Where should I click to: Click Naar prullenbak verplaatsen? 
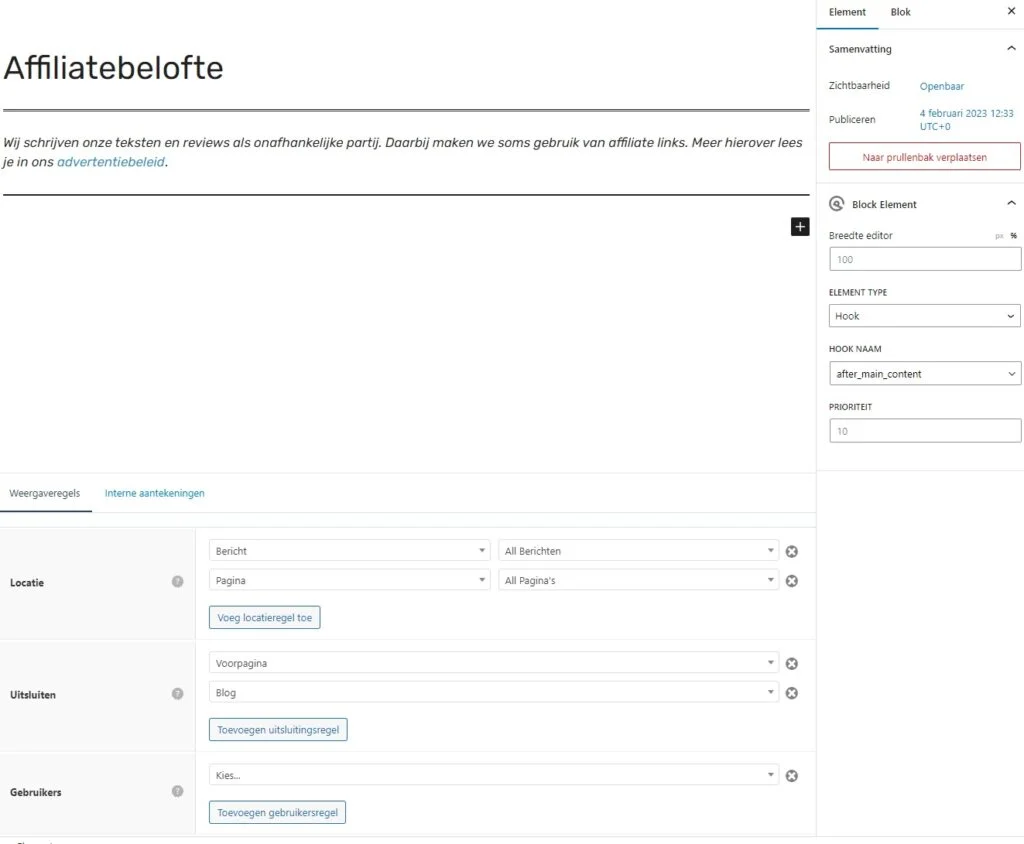(923, 156)
